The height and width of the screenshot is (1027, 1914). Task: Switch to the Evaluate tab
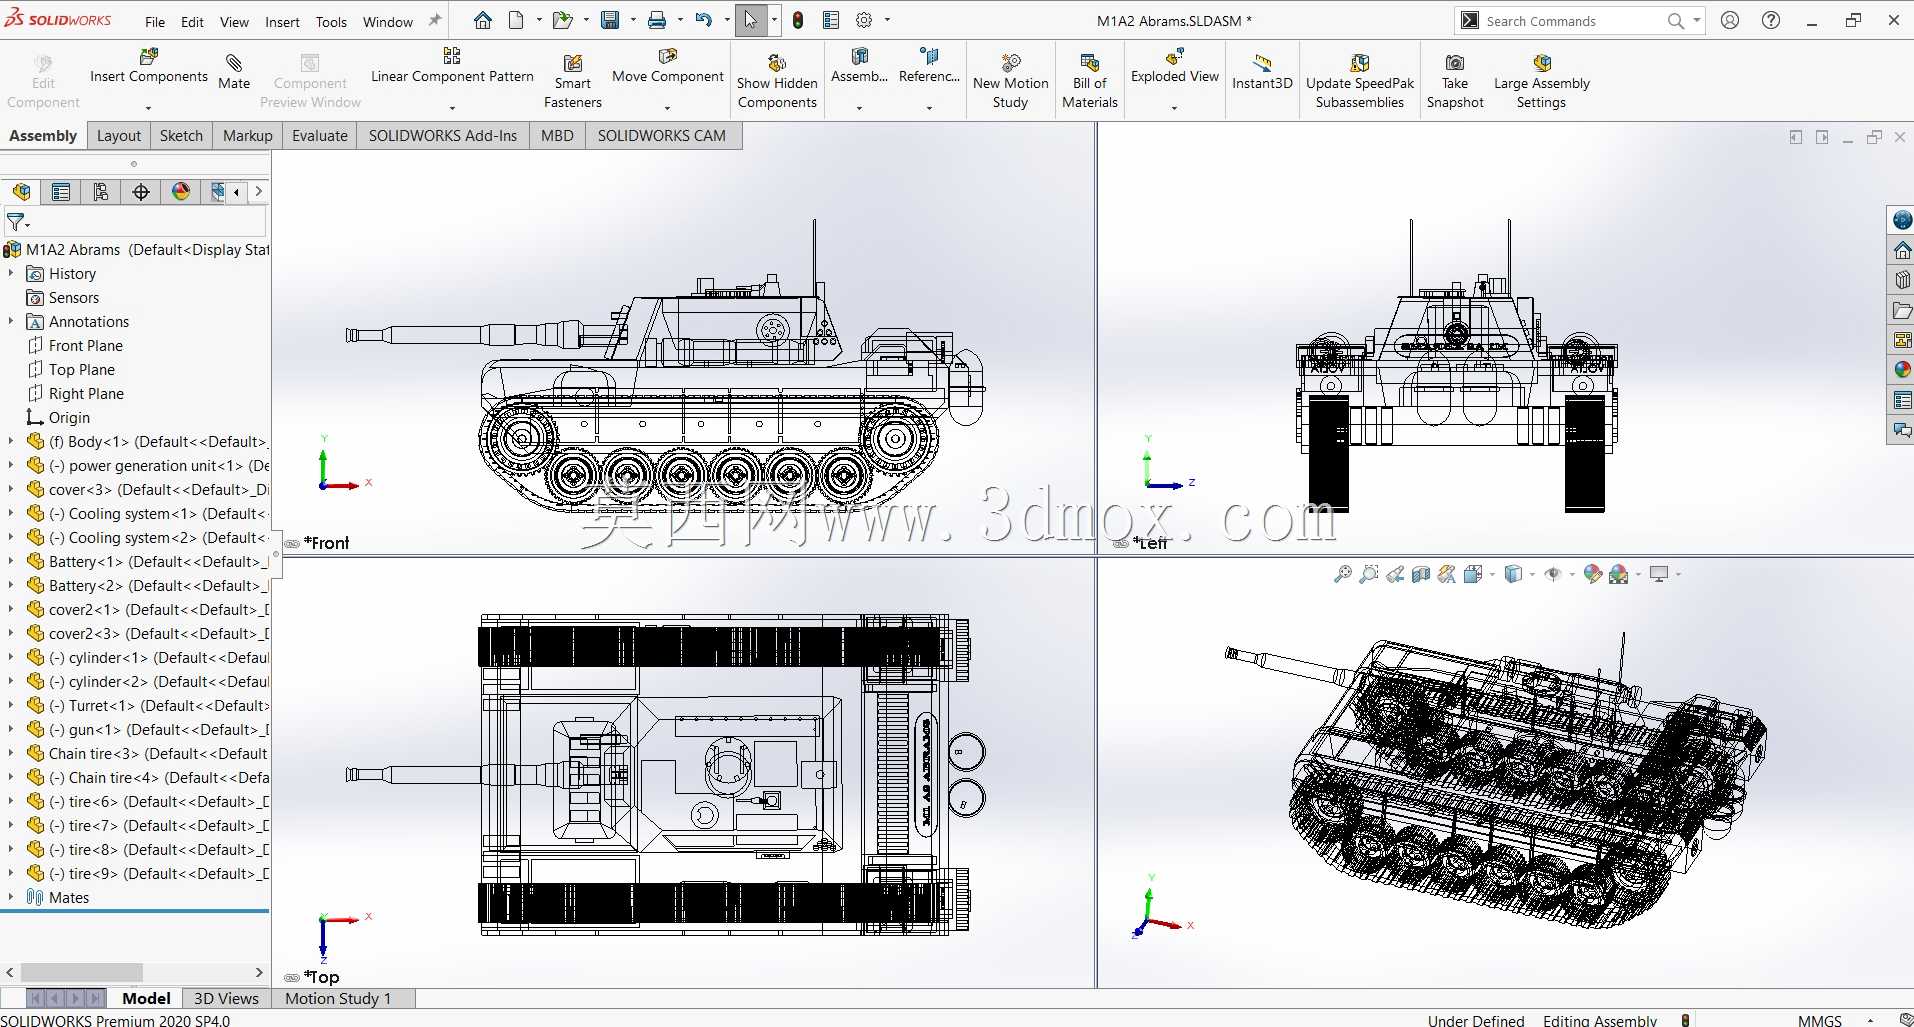[320, 136]
